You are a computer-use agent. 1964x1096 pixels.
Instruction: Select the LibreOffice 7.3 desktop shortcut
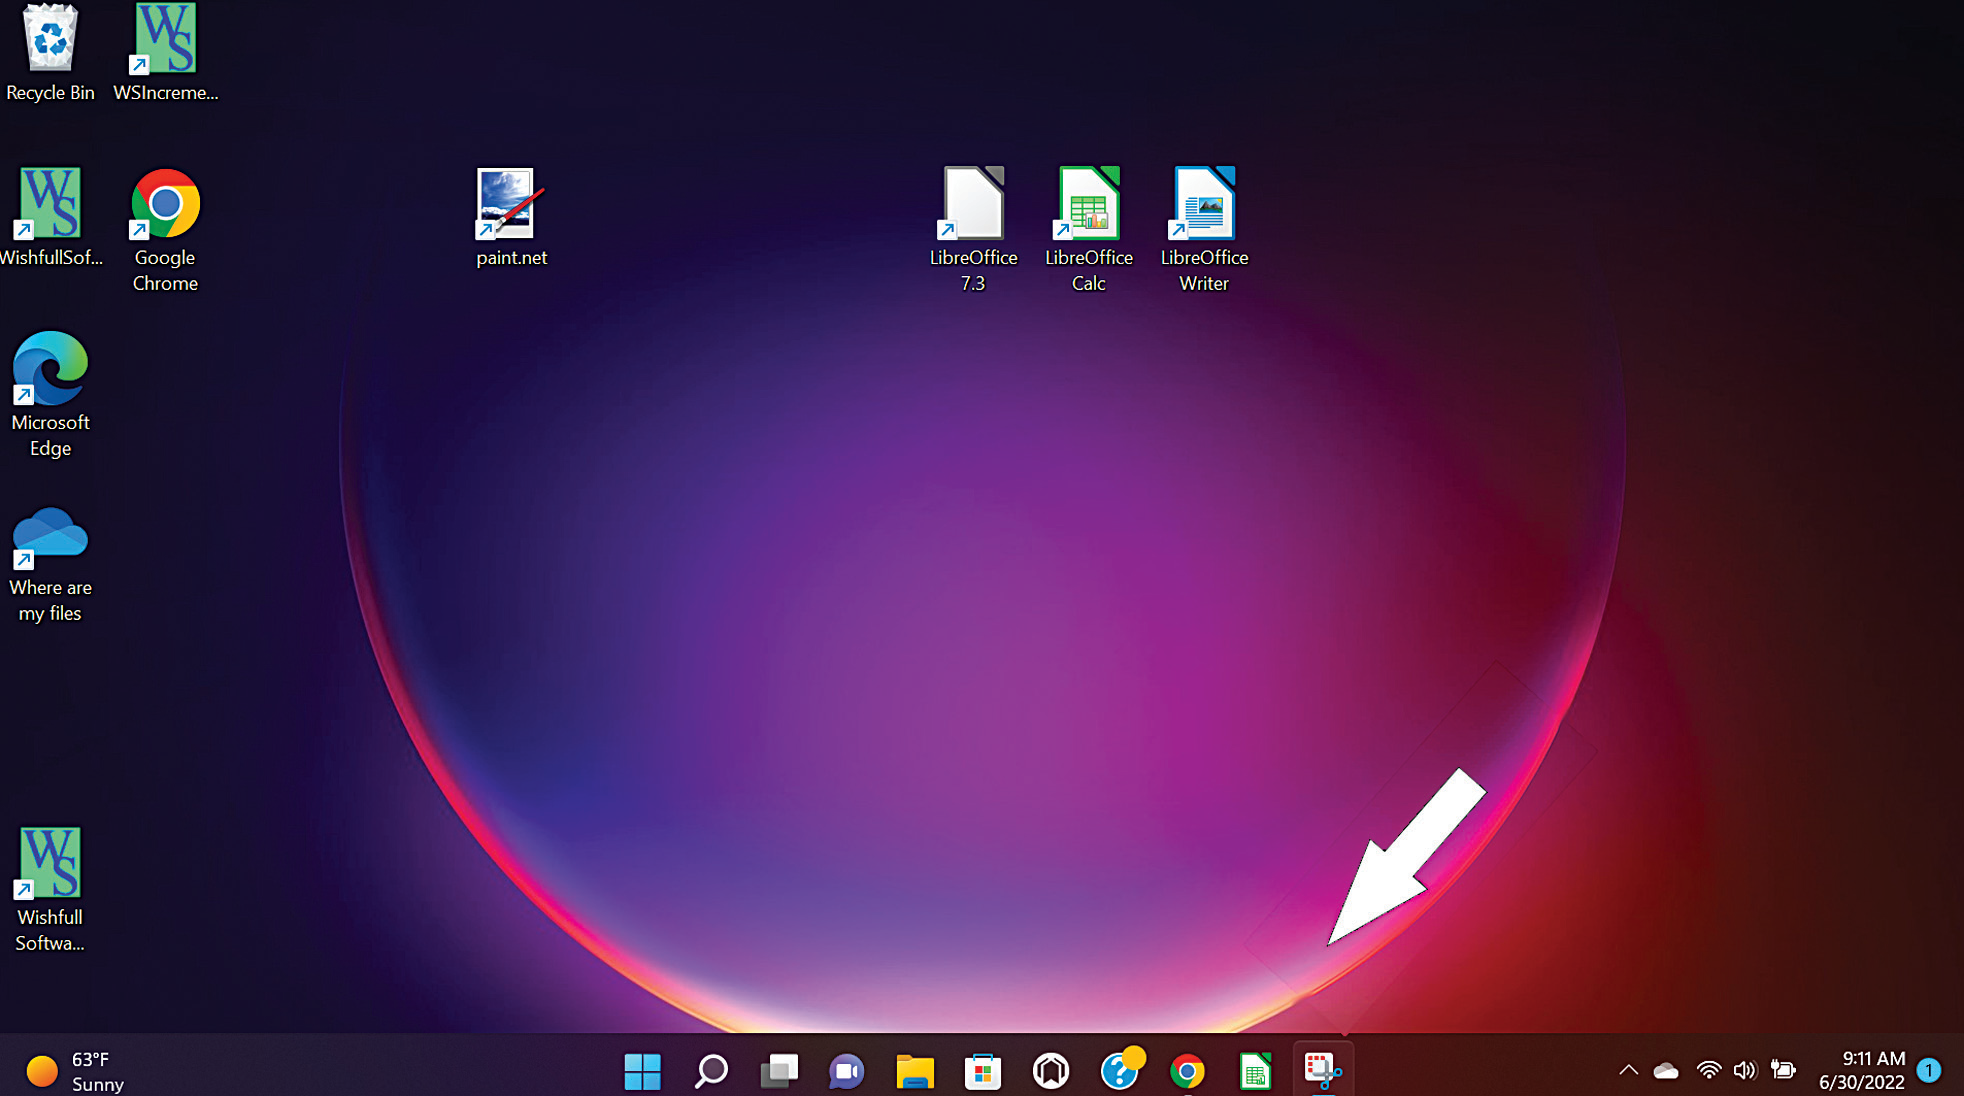(x=973, y=230)
